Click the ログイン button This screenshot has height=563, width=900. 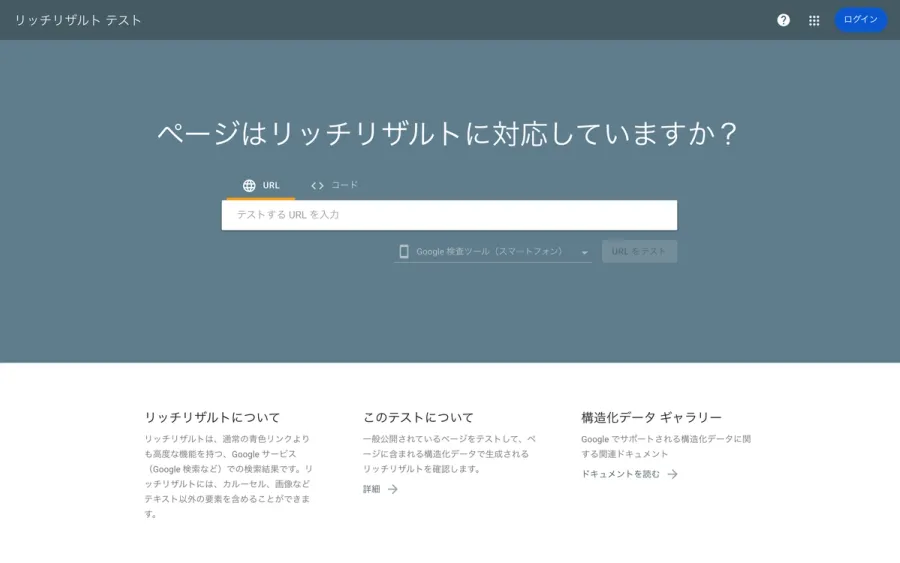click(860, 20)
